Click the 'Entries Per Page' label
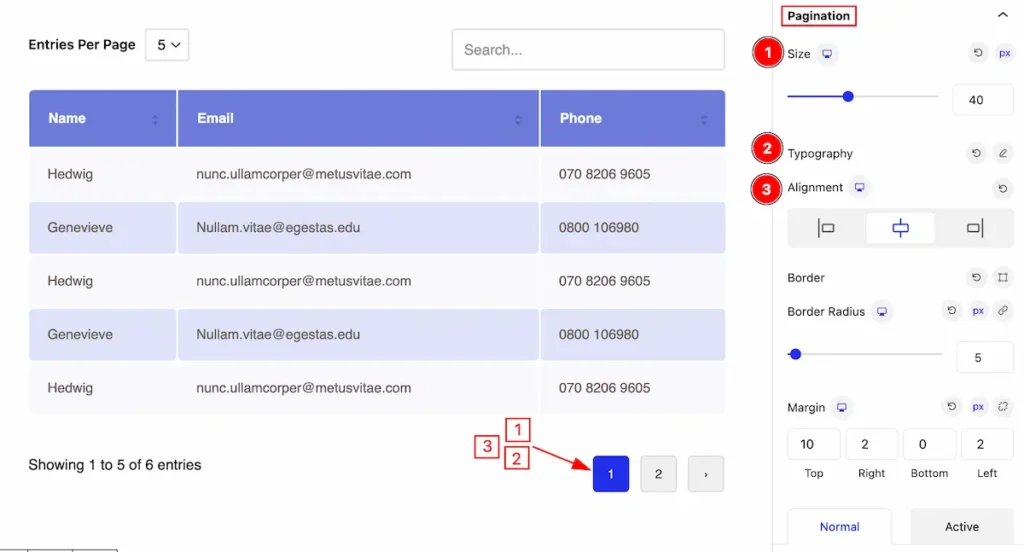 82,44
